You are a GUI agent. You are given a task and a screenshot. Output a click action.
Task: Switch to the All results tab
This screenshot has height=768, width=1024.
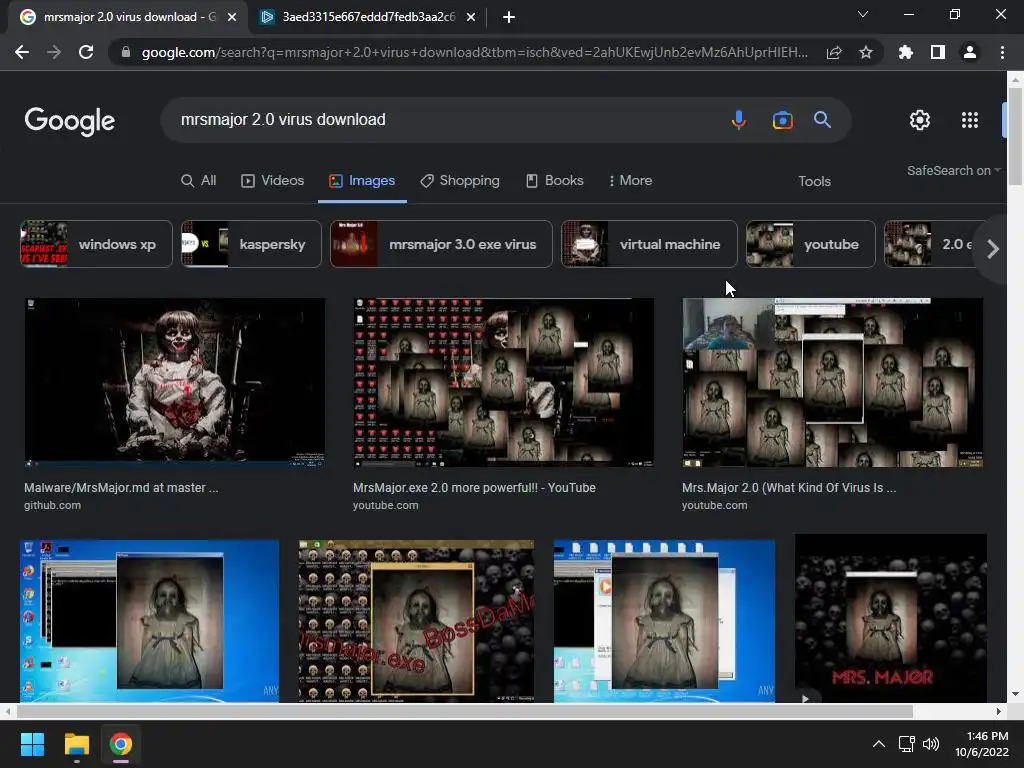(199, 181)
